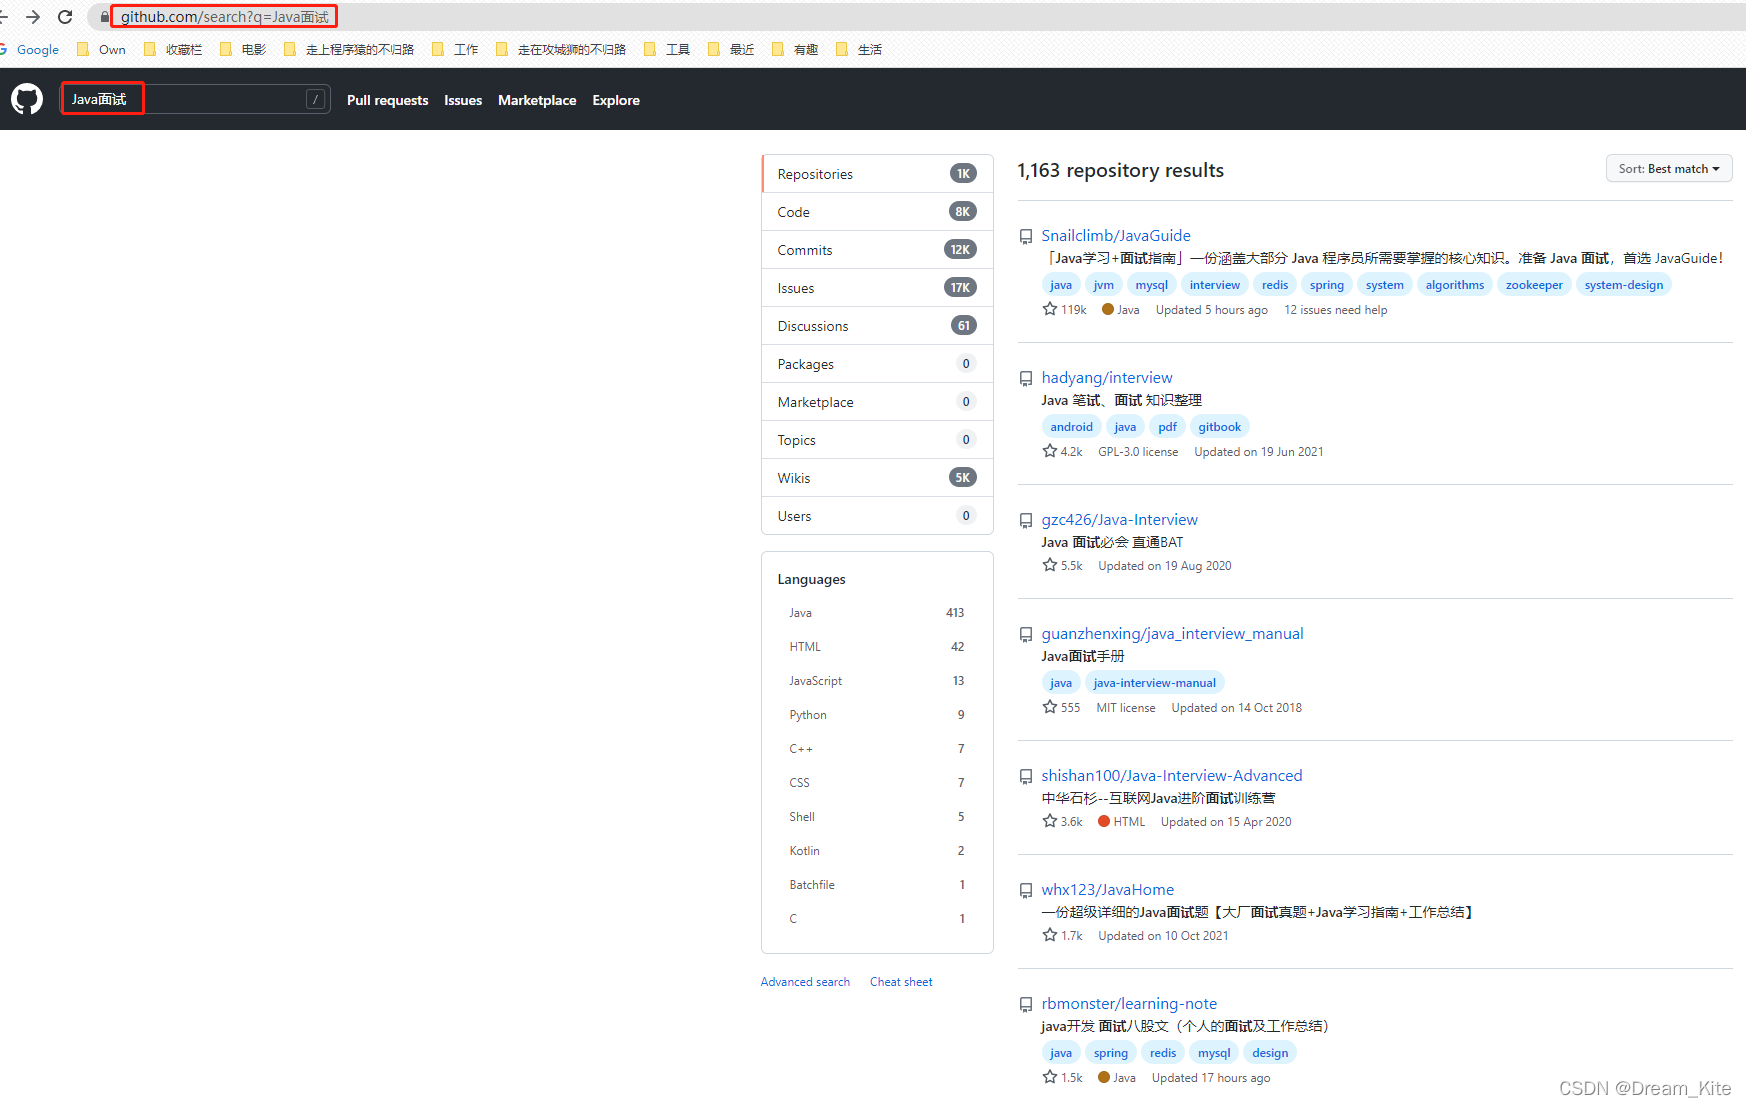Star count 3.6k on Java-Interview-Advanced
The width and height of the screenshot is (1746, 1107).
pyautogui.click(x=1062, y=822)
